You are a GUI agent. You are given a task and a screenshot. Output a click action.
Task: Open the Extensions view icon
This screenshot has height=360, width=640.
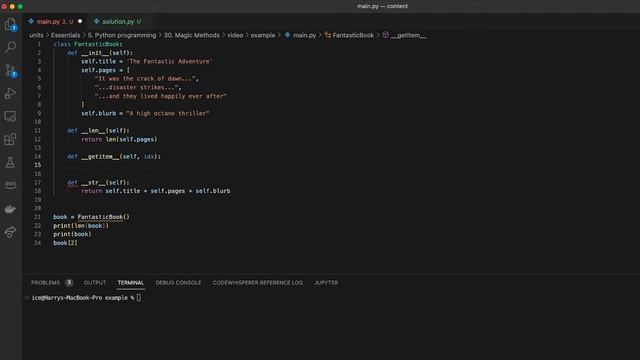[x=11, y=140]
